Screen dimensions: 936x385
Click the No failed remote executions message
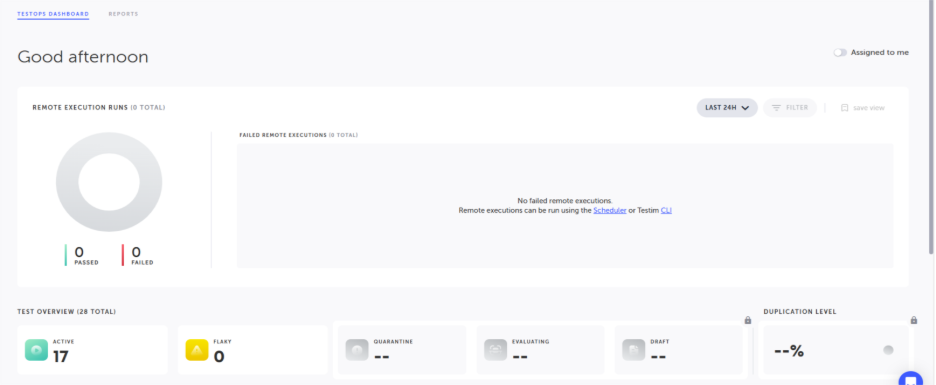click(x=565, y=201)
